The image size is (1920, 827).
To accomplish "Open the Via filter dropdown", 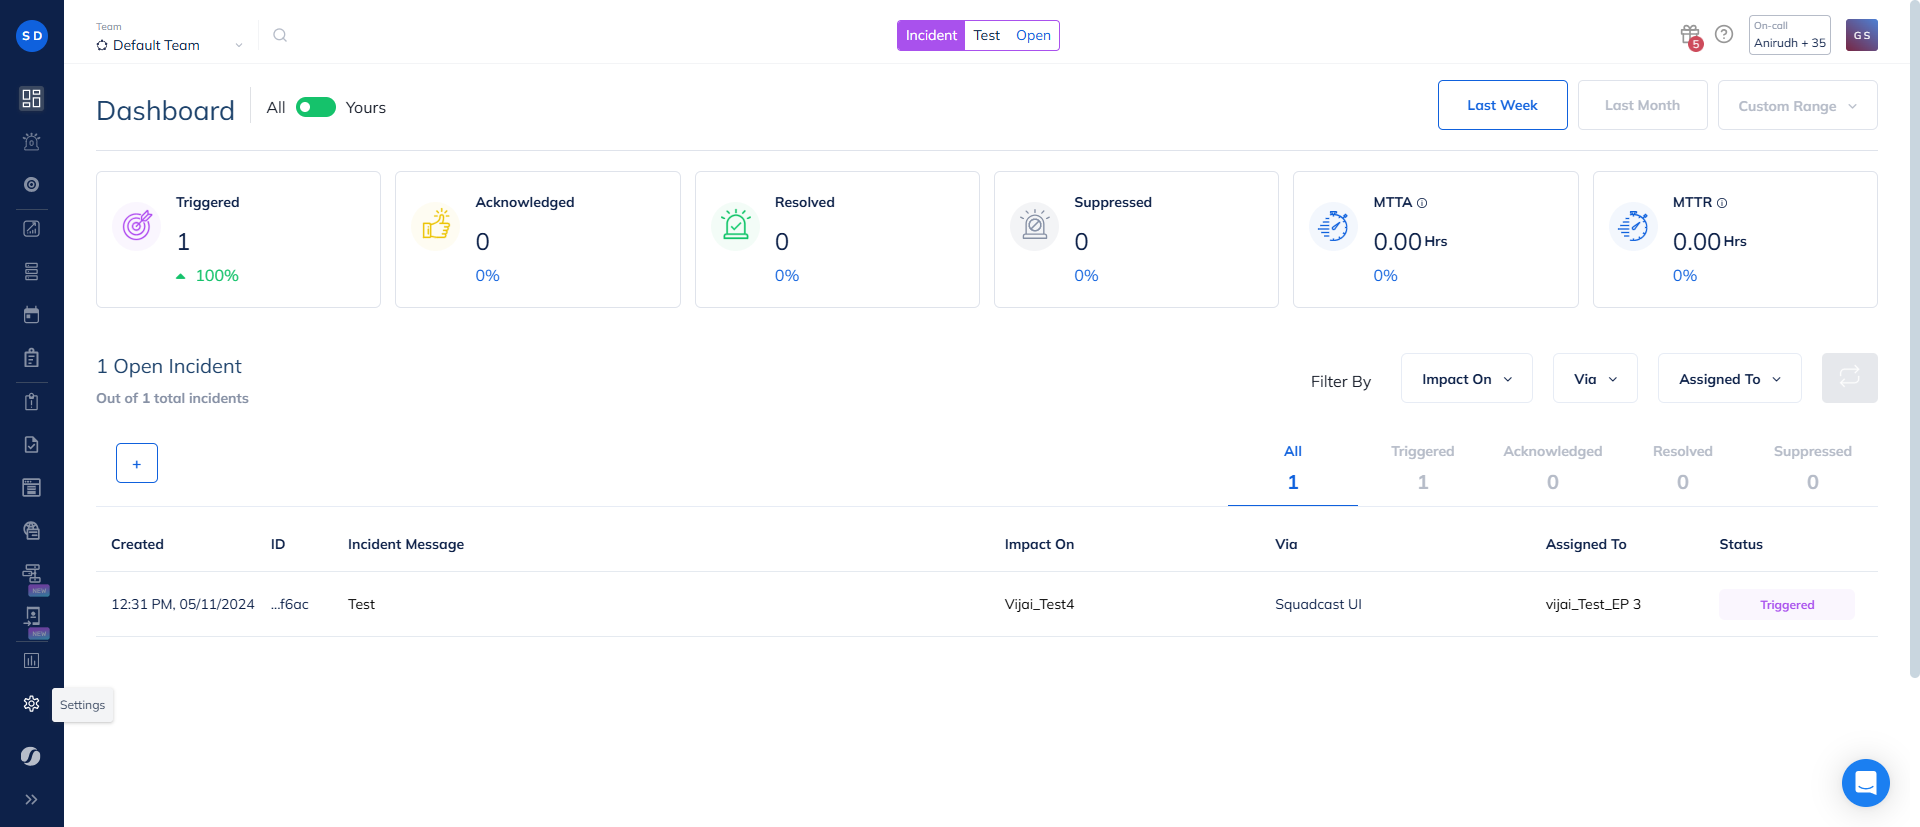I will (1595, 379).
